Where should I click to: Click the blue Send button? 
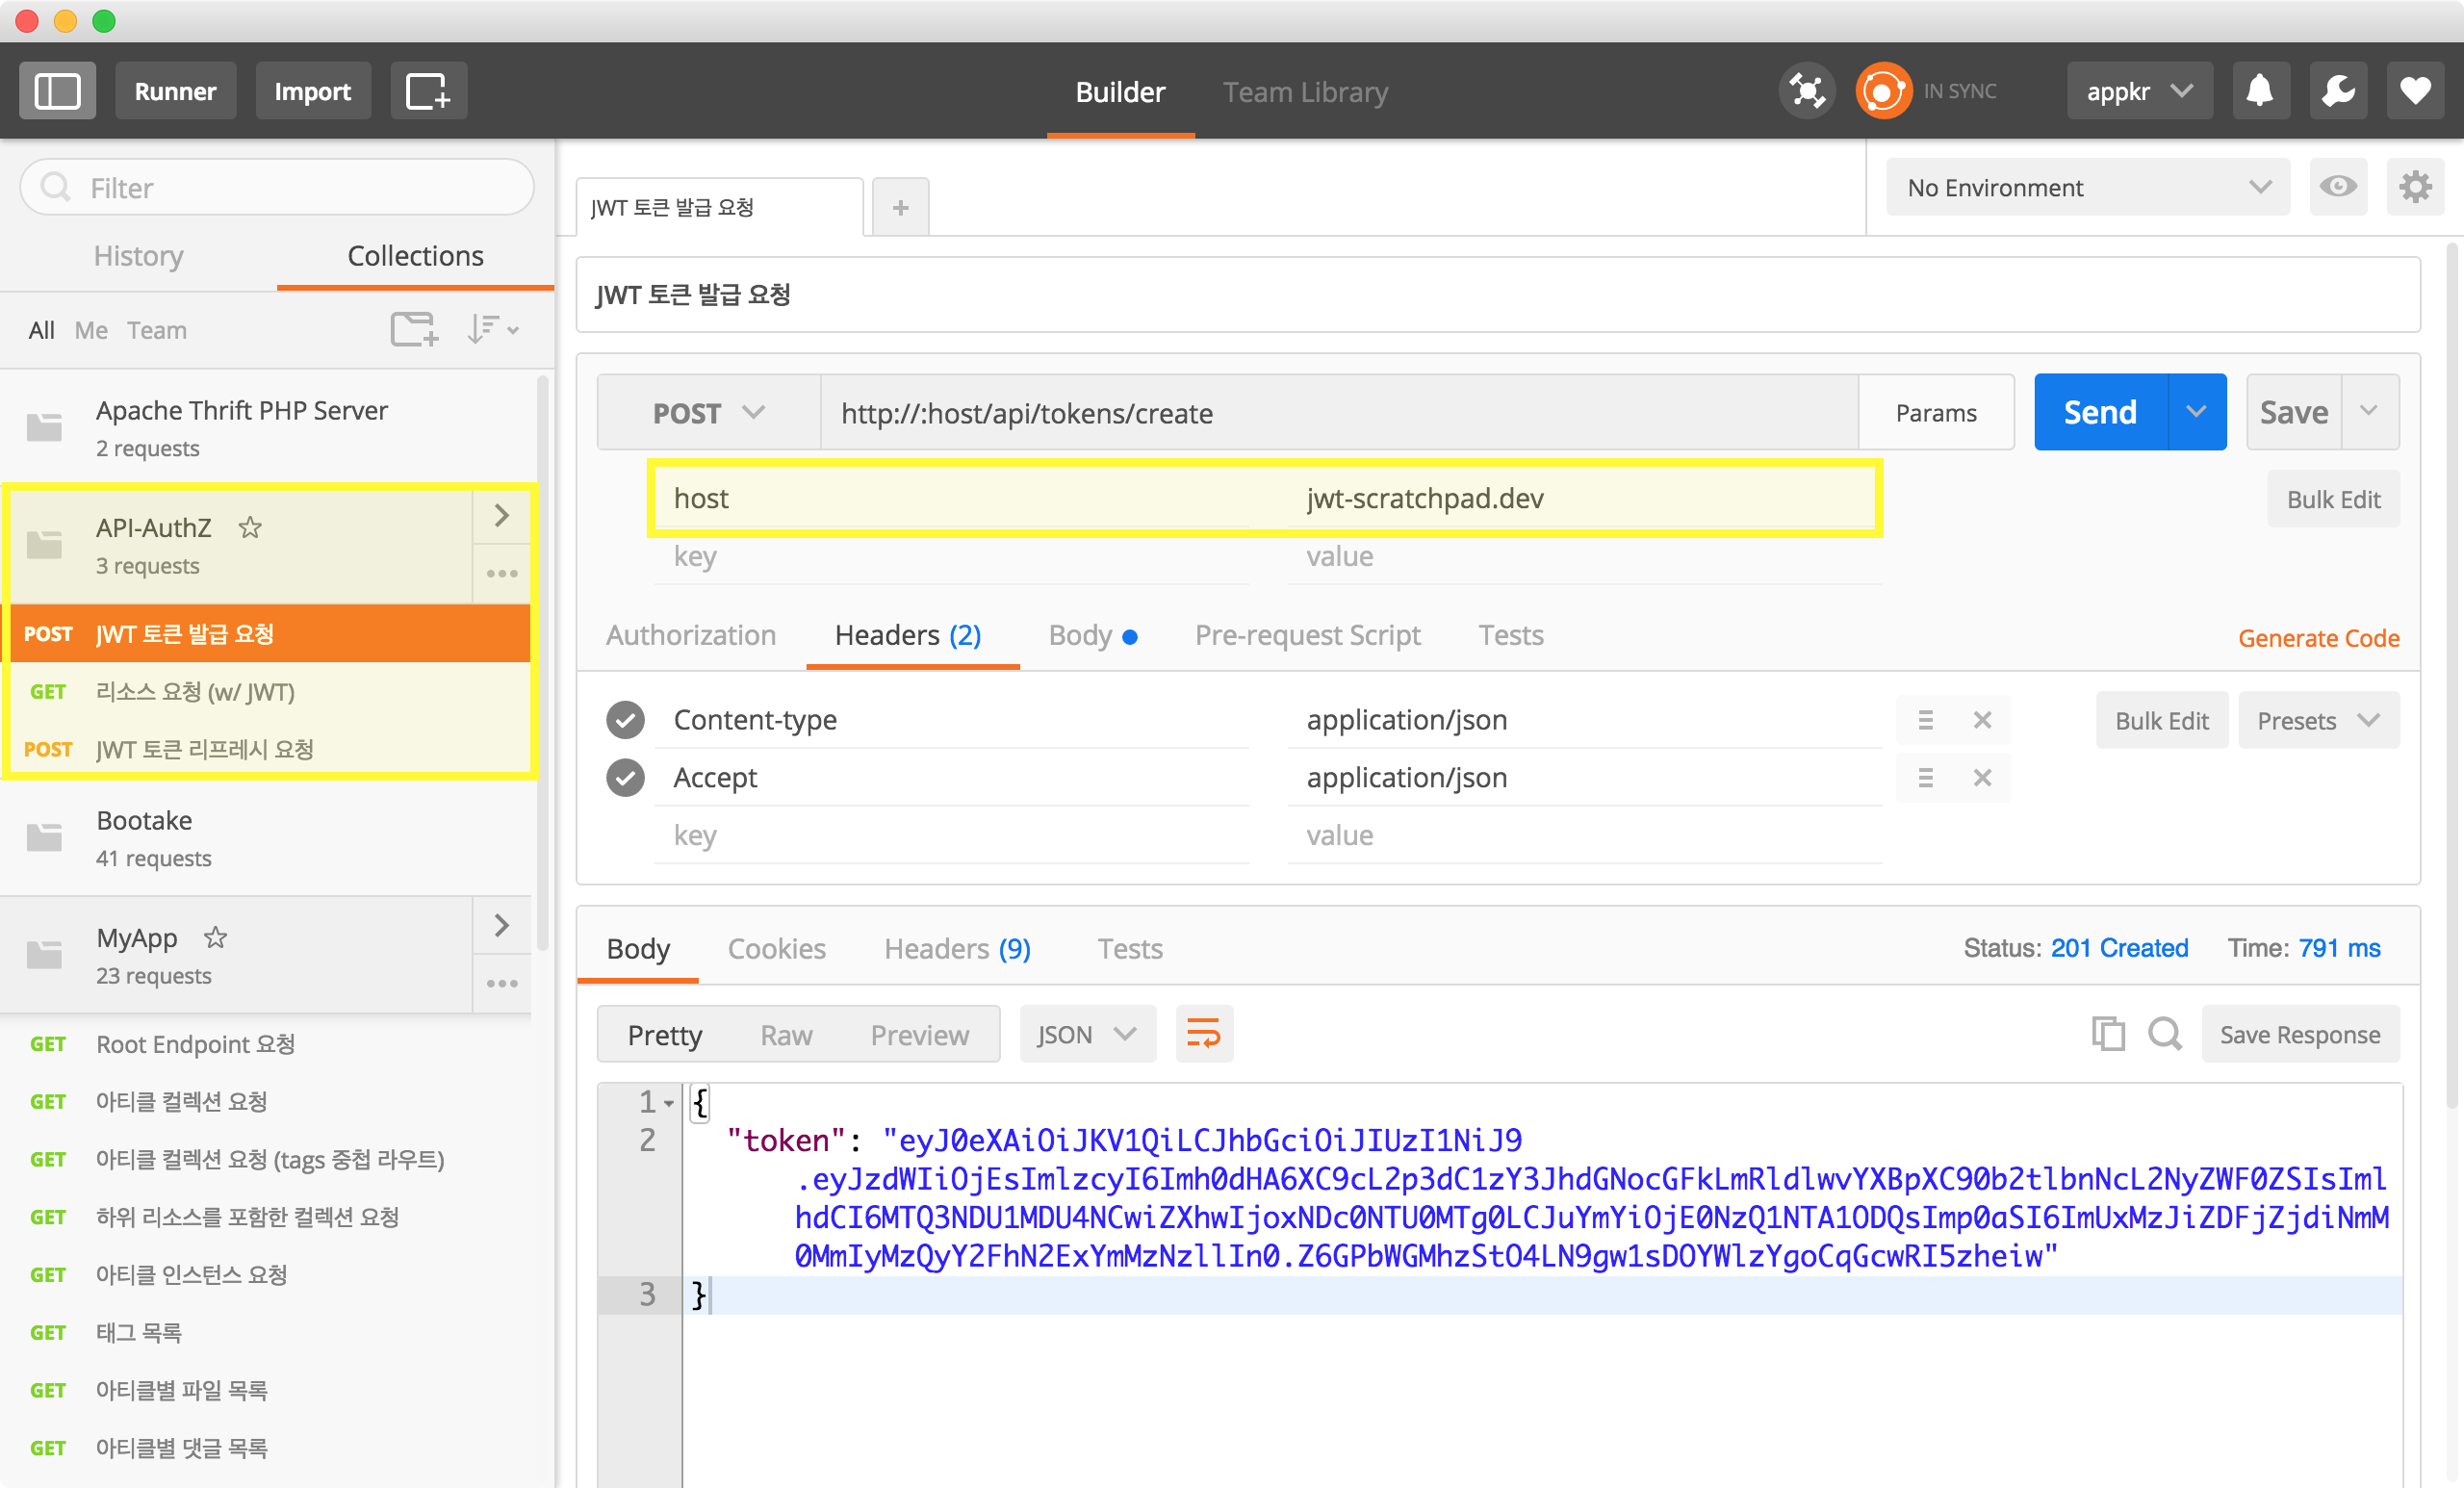click(x=2100, y=412)
